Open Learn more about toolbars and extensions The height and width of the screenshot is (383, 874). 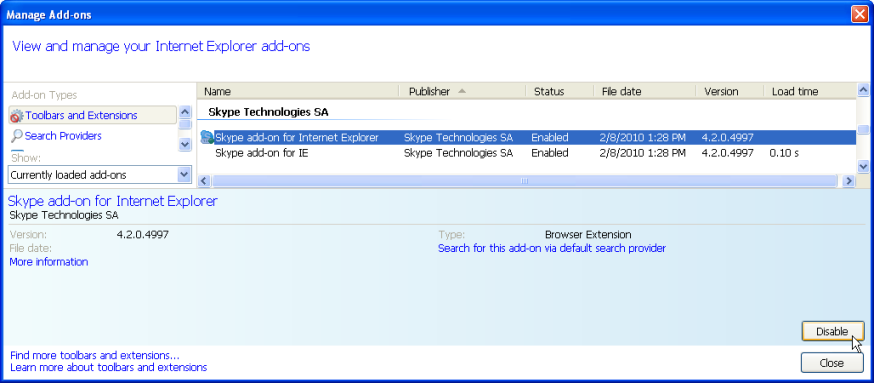click(x=109, y=367)
